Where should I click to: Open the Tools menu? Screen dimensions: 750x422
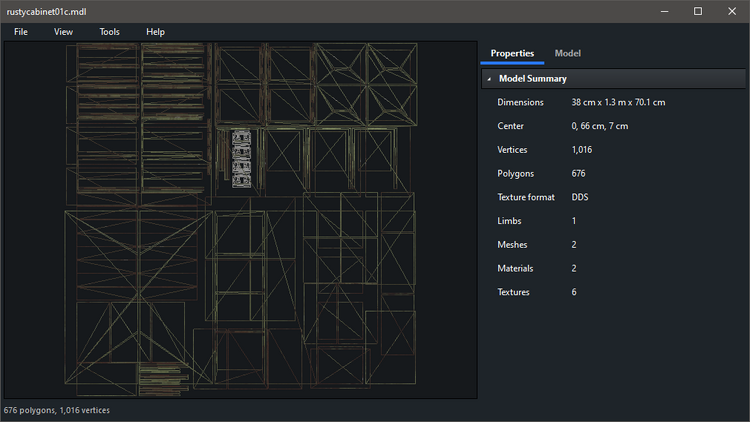109,32
